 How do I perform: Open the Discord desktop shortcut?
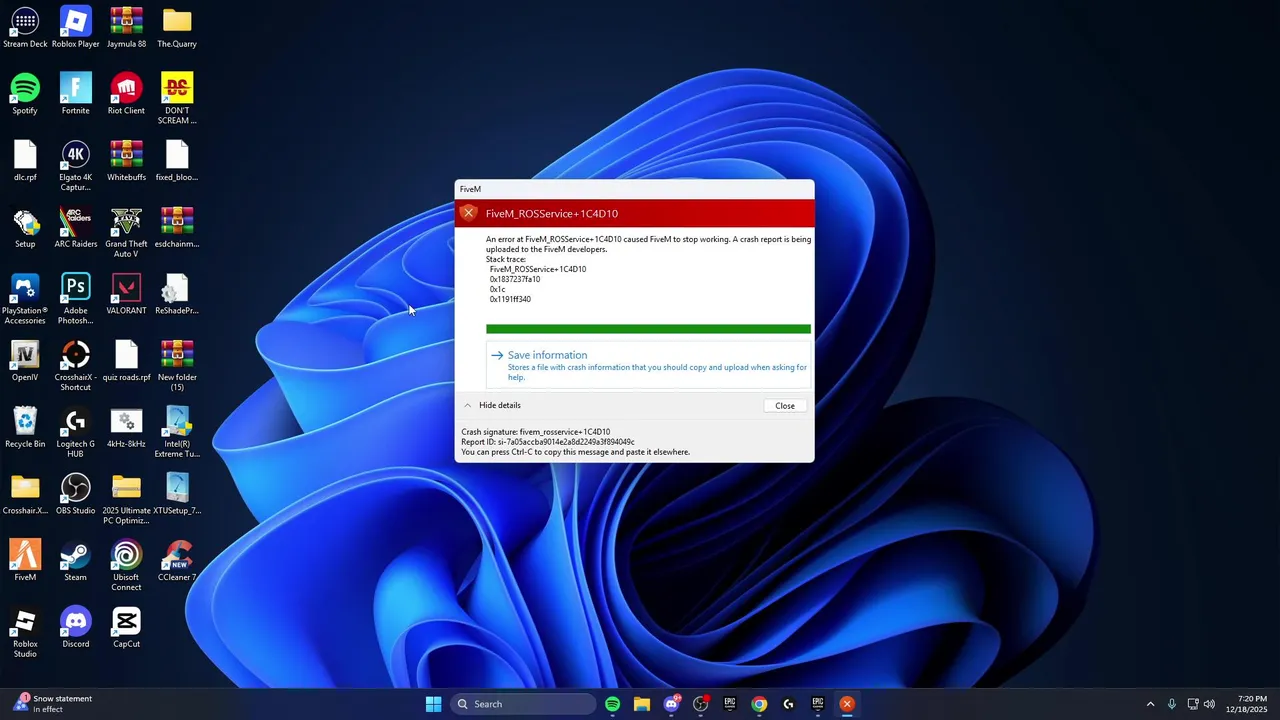pyautogui.click(x=75, y=628)
